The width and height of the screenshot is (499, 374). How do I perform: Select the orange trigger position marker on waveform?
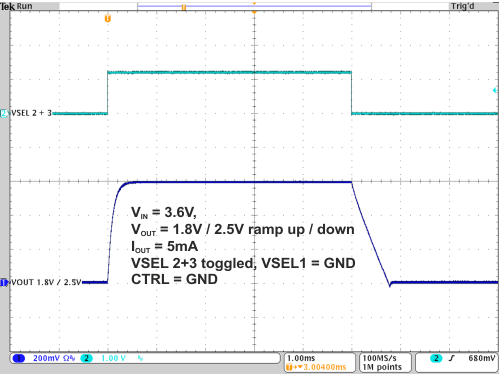pyautogui.click(x=108, y=18)
